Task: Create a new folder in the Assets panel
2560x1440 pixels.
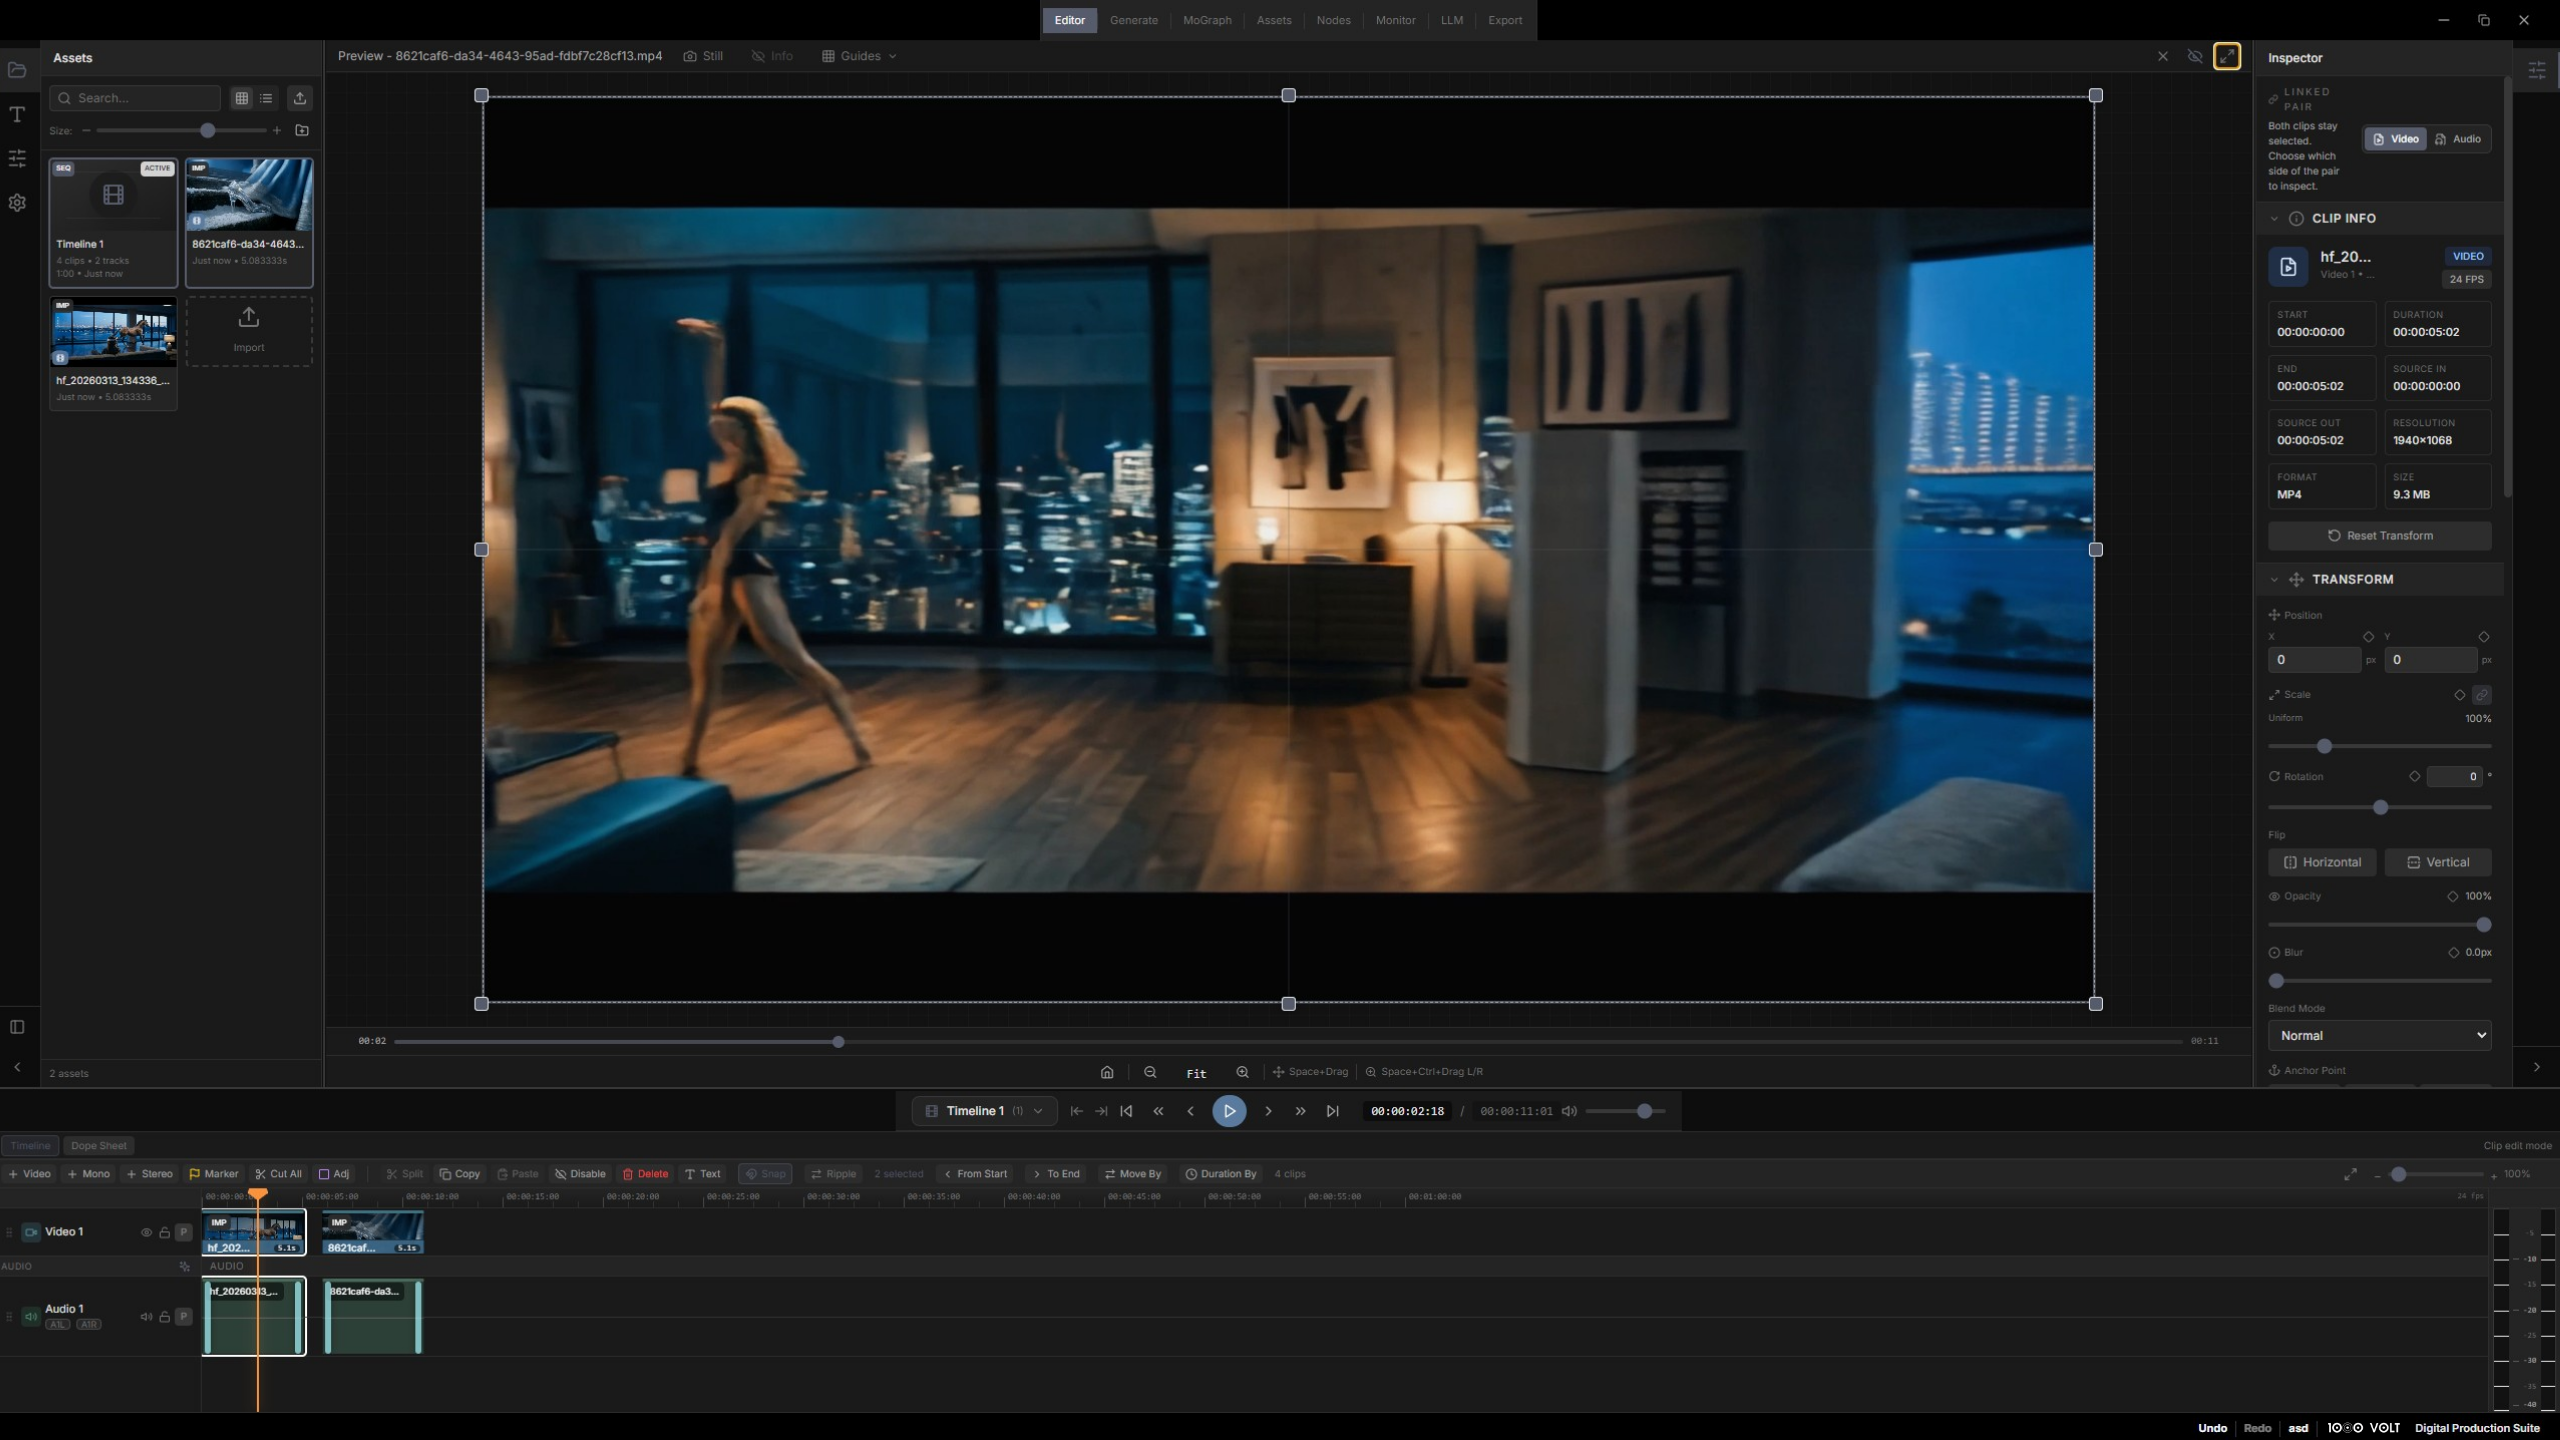Action: (302, 130)
